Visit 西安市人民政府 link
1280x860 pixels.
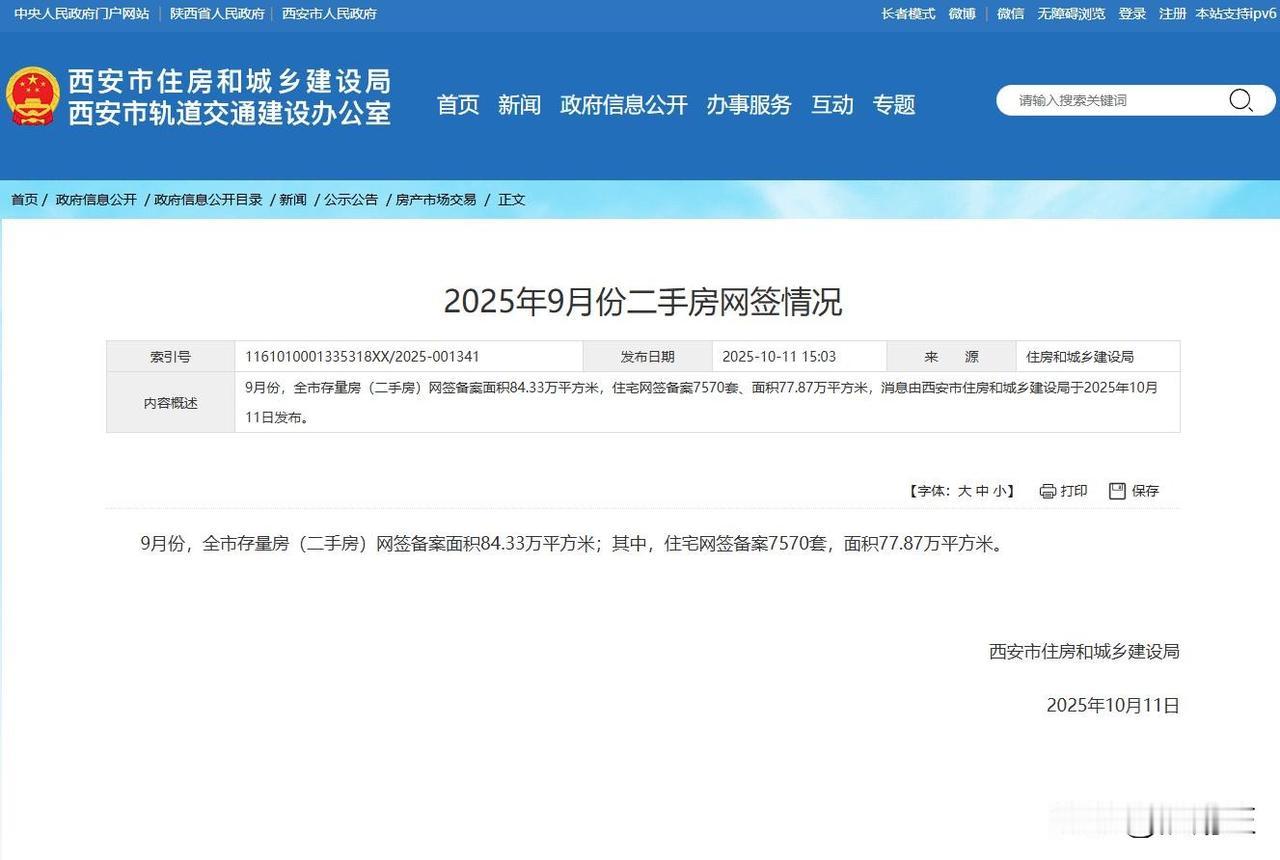tap(330, 14)
